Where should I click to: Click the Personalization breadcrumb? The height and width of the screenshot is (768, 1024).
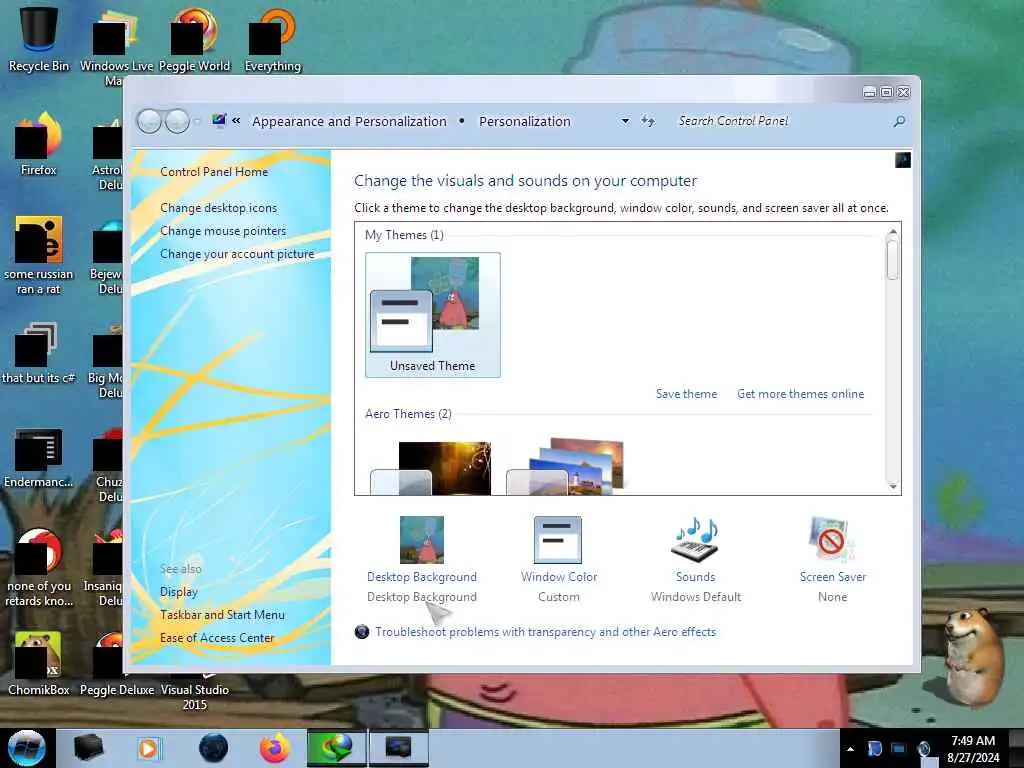pos(524,121)
